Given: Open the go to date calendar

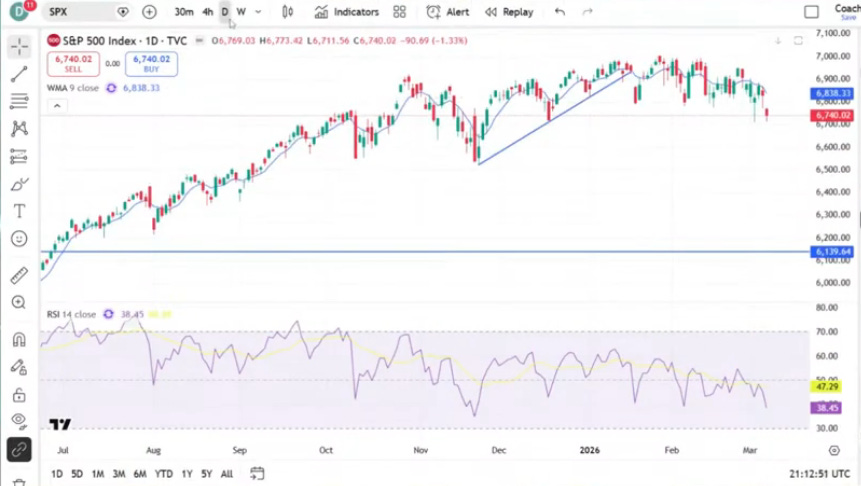Looking at the screenshot, I should (257, 473).
